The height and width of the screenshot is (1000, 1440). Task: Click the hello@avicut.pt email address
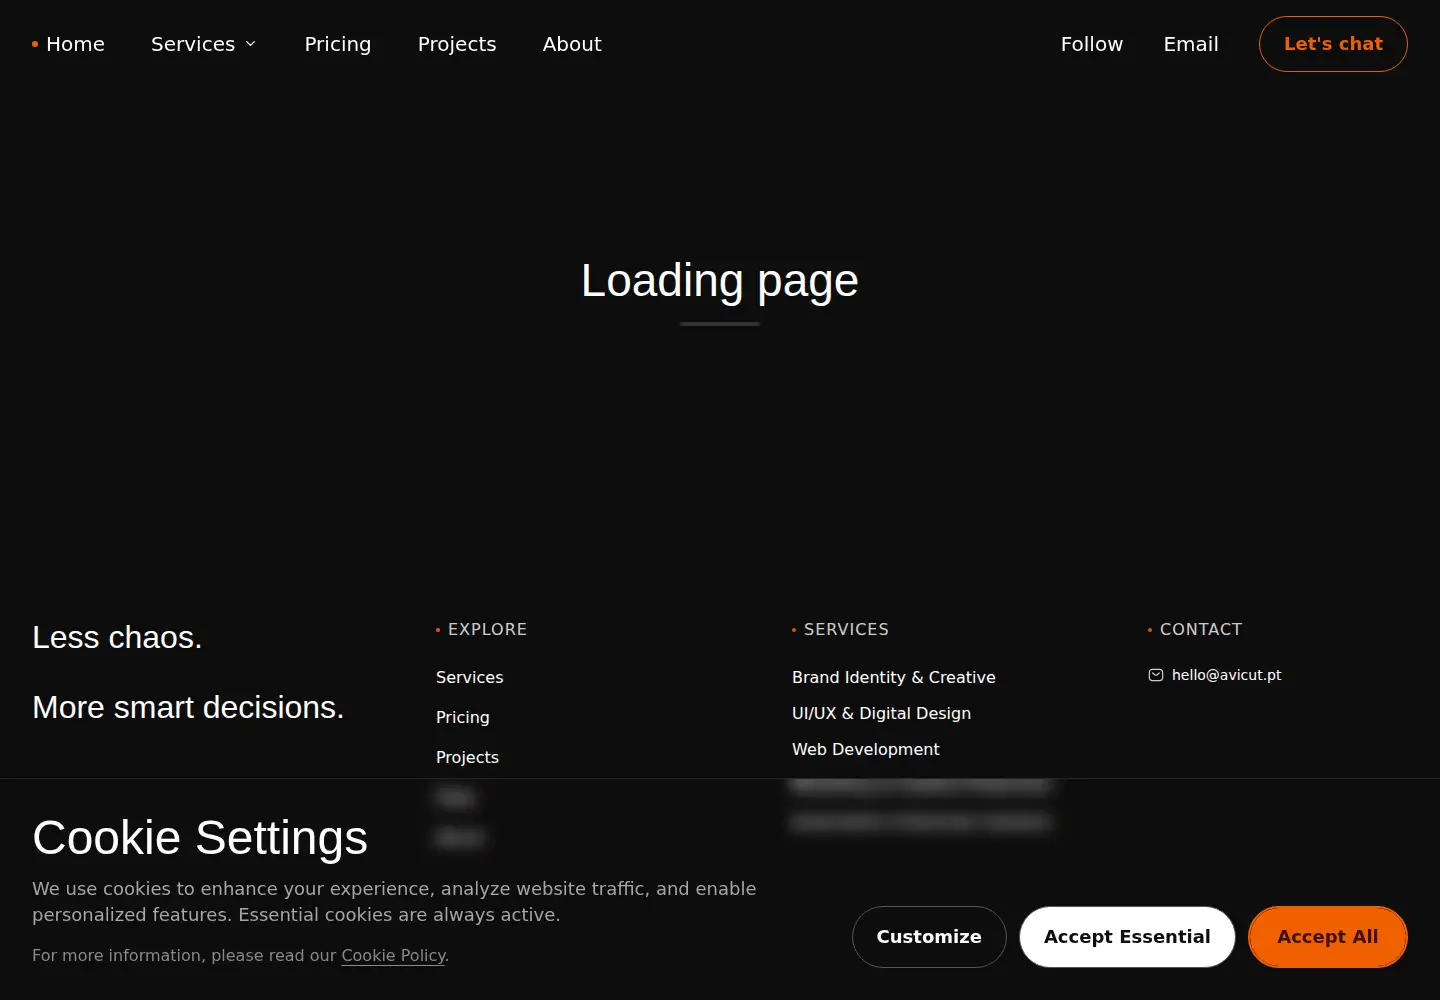[x=1226, y=675]
